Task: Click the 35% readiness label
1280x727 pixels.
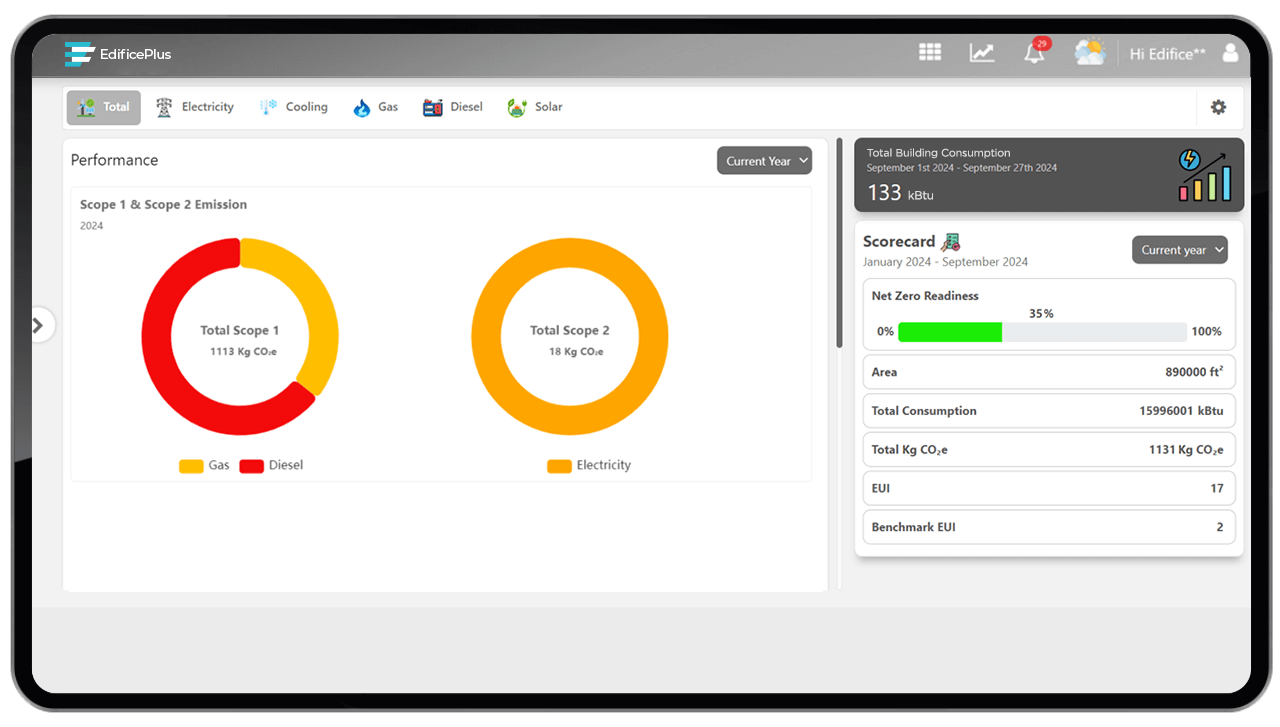Action: pos(1042,314)
